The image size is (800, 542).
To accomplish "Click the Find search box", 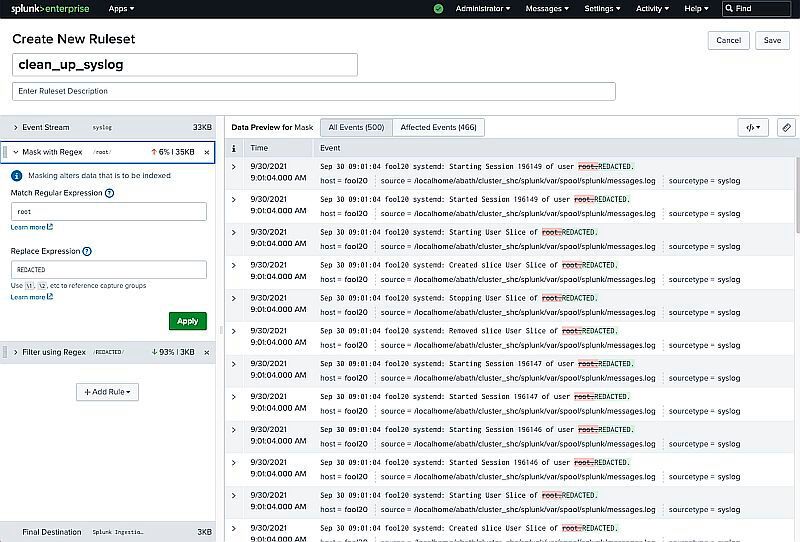I will coord(756,9).
